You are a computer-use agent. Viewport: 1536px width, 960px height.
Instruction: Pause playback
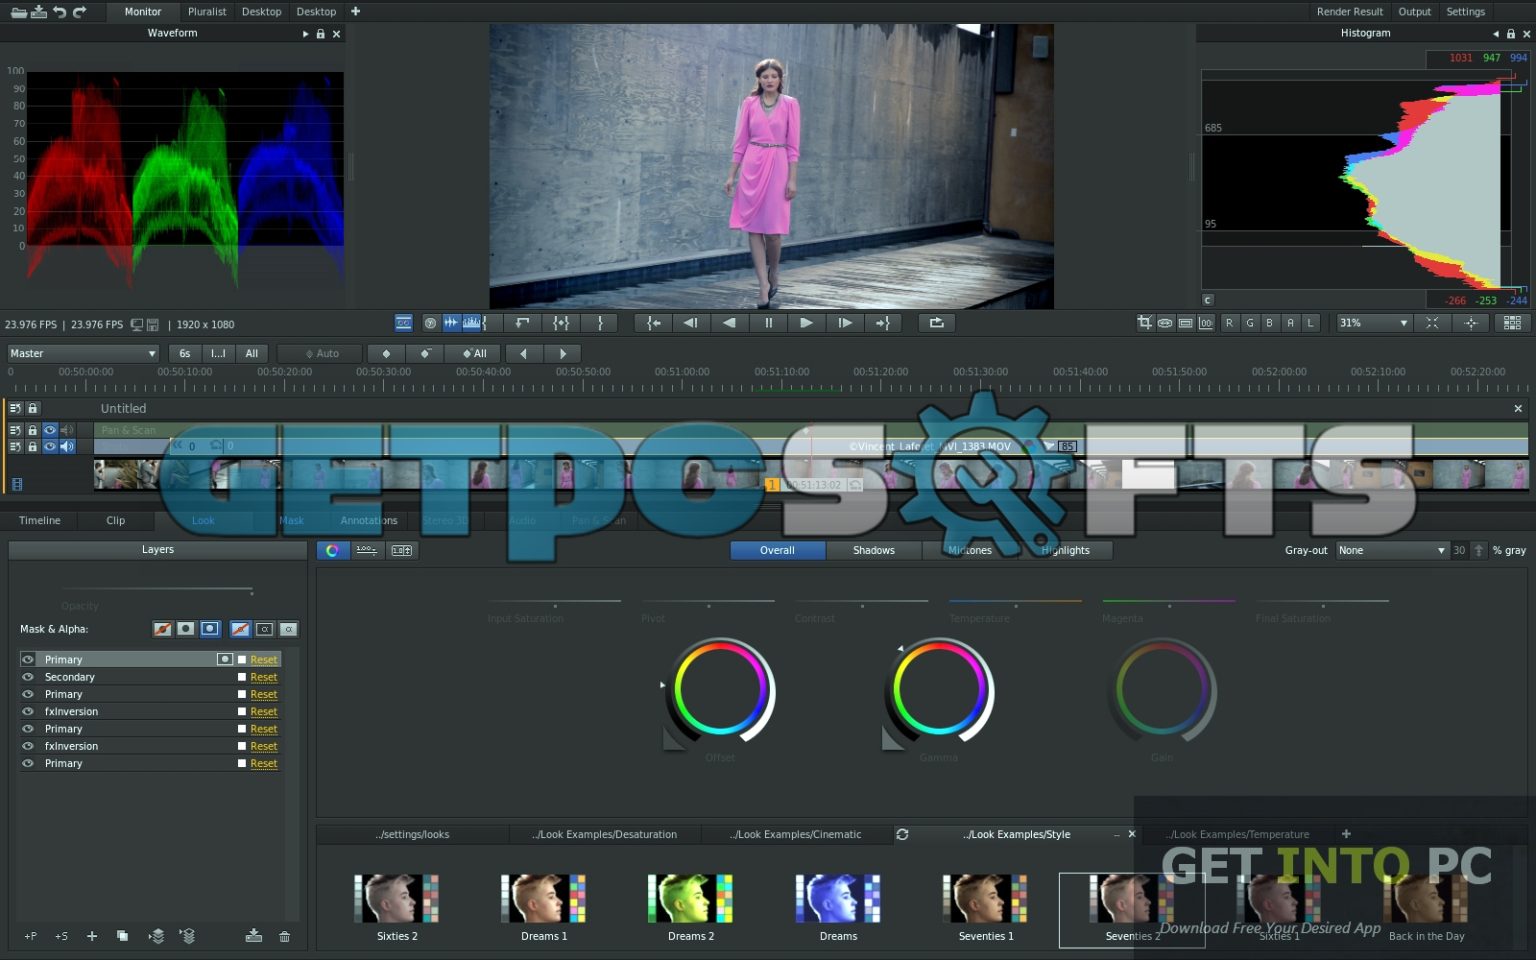pyautogui.click(x=768, y=323)
